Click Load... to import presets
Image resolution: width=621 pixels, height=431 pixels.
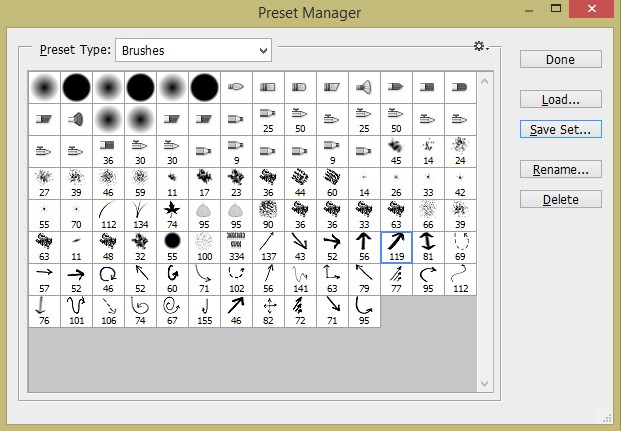pyautogui.click(x=560, y=99)
